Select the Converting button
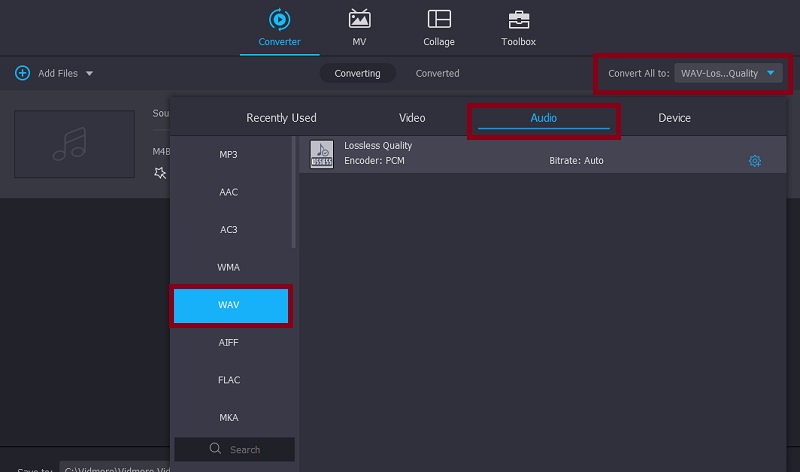 tap(357, 73)
